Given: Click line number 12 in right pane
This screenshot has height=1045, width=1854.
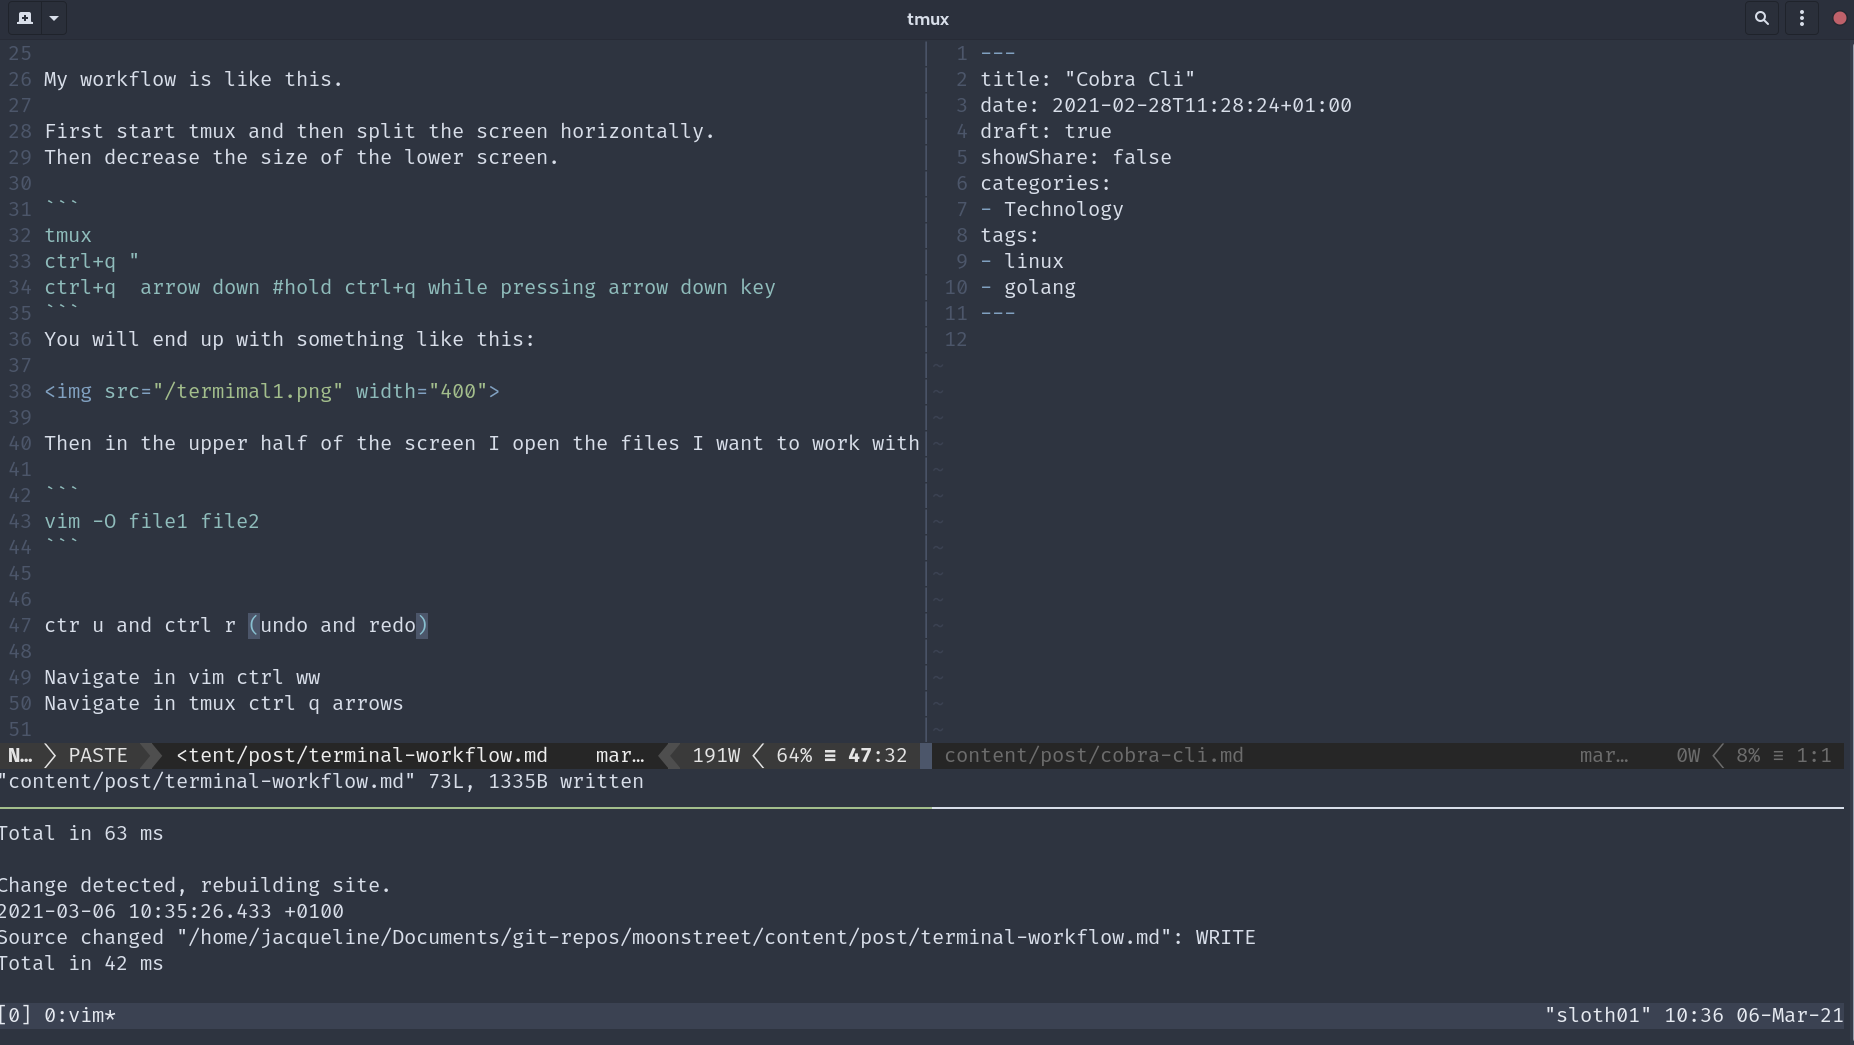Looking at the screenshot, I should 956,339.
